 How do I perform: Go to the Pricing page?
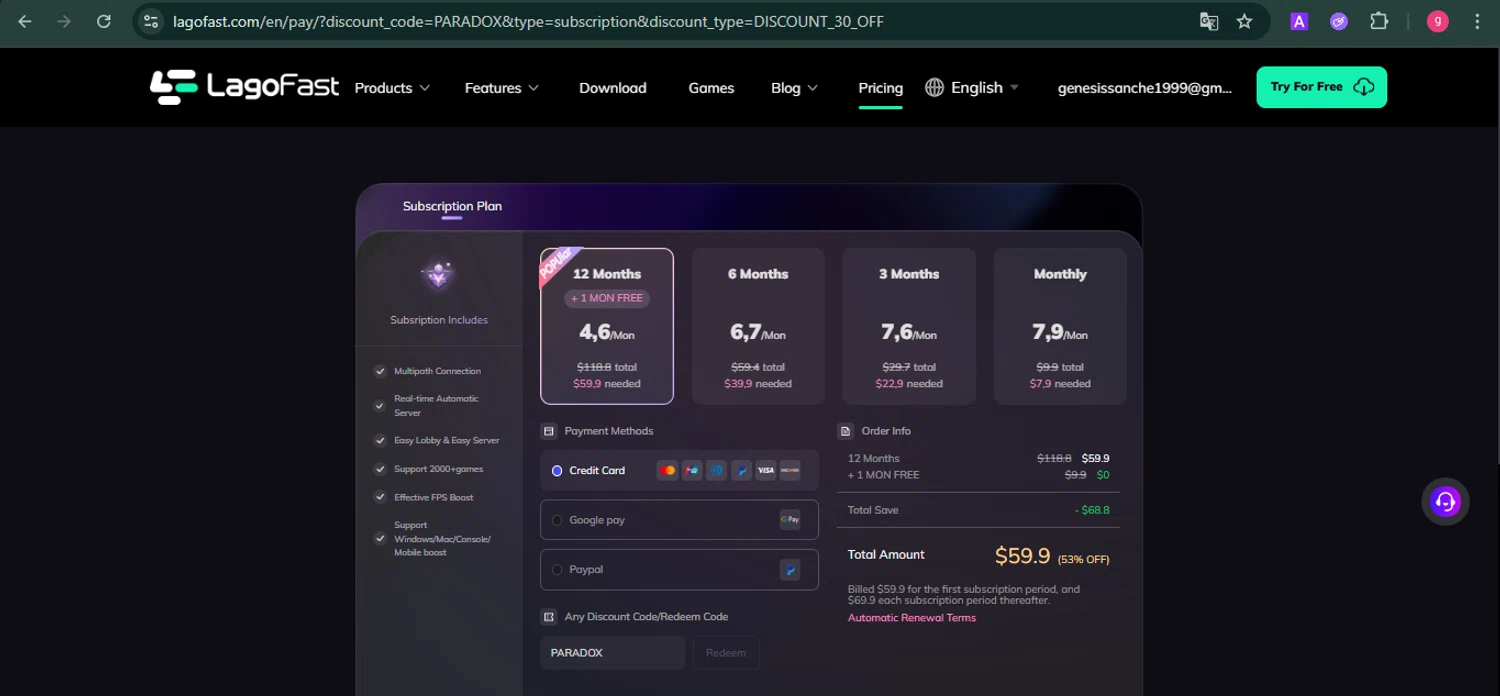click(881, 88)
